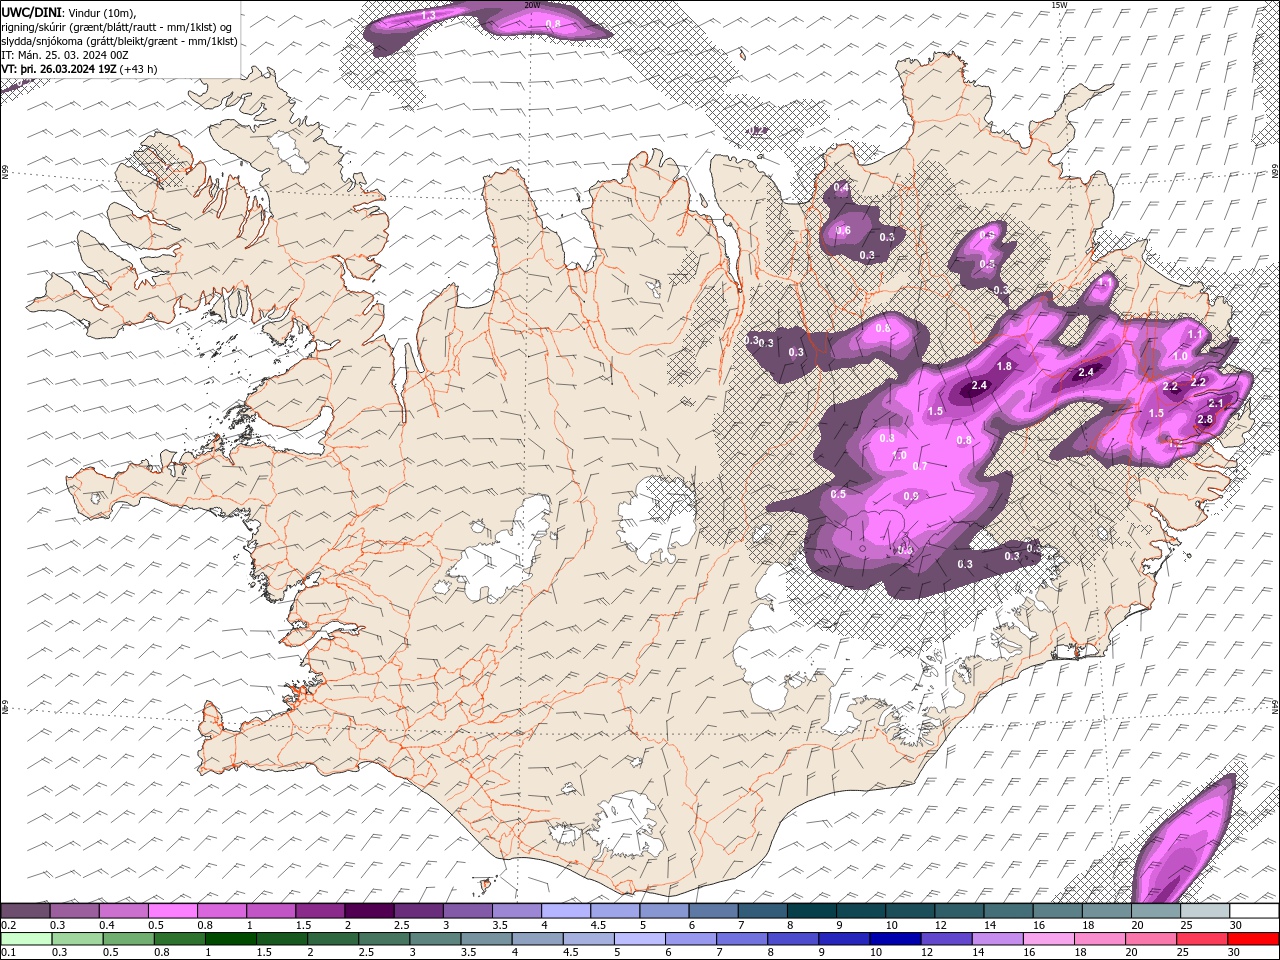This screenshot has height=960, width=1280.
Task: Click the '0.7' snowfall value on the map
Action: pos(921,466)
